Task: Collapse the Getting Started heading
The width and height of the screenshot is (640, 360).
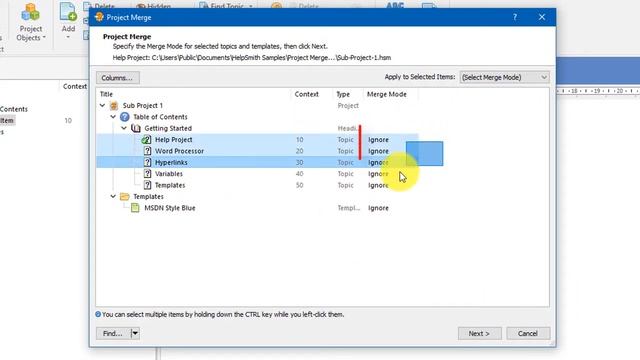Action: 124,129
